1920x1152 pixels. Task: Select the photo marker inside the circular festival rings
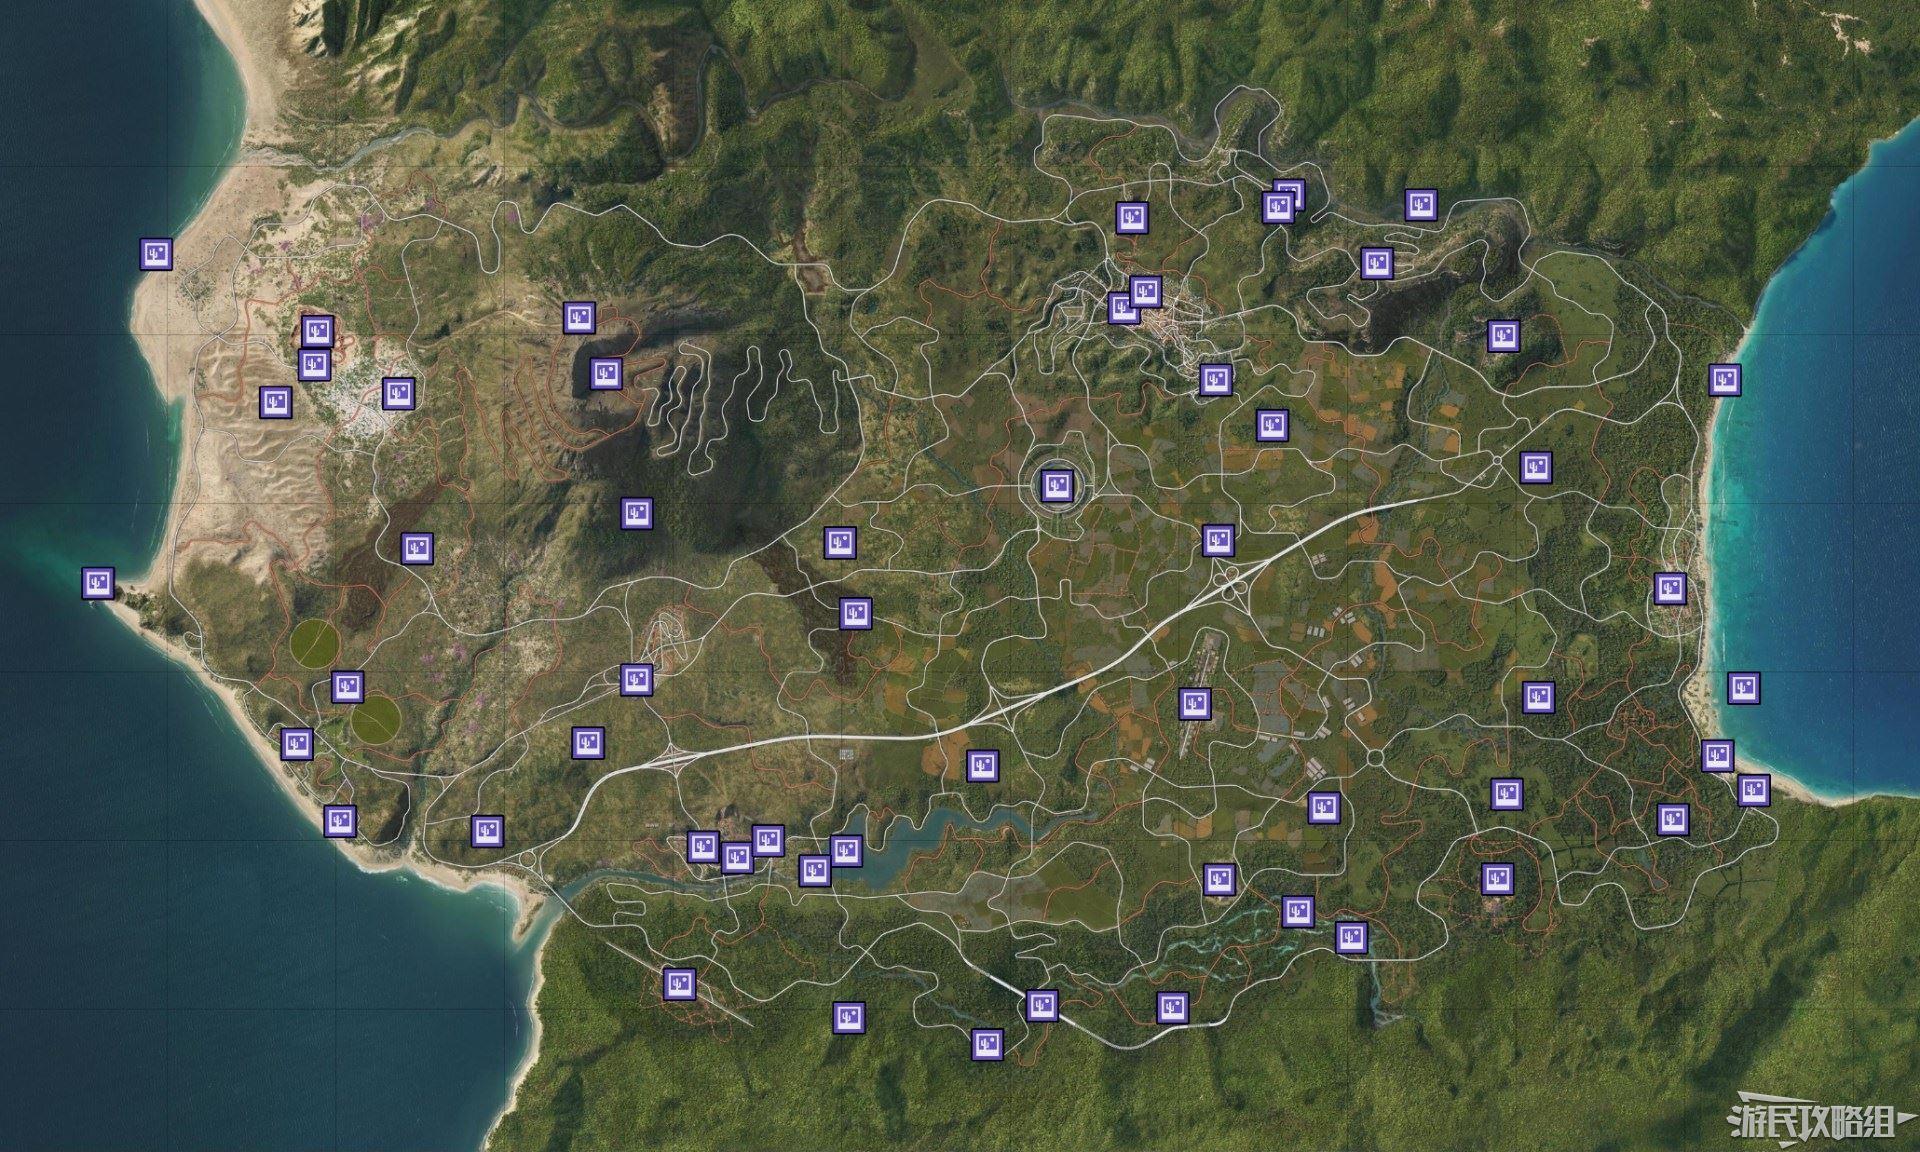pos(1057,486)
